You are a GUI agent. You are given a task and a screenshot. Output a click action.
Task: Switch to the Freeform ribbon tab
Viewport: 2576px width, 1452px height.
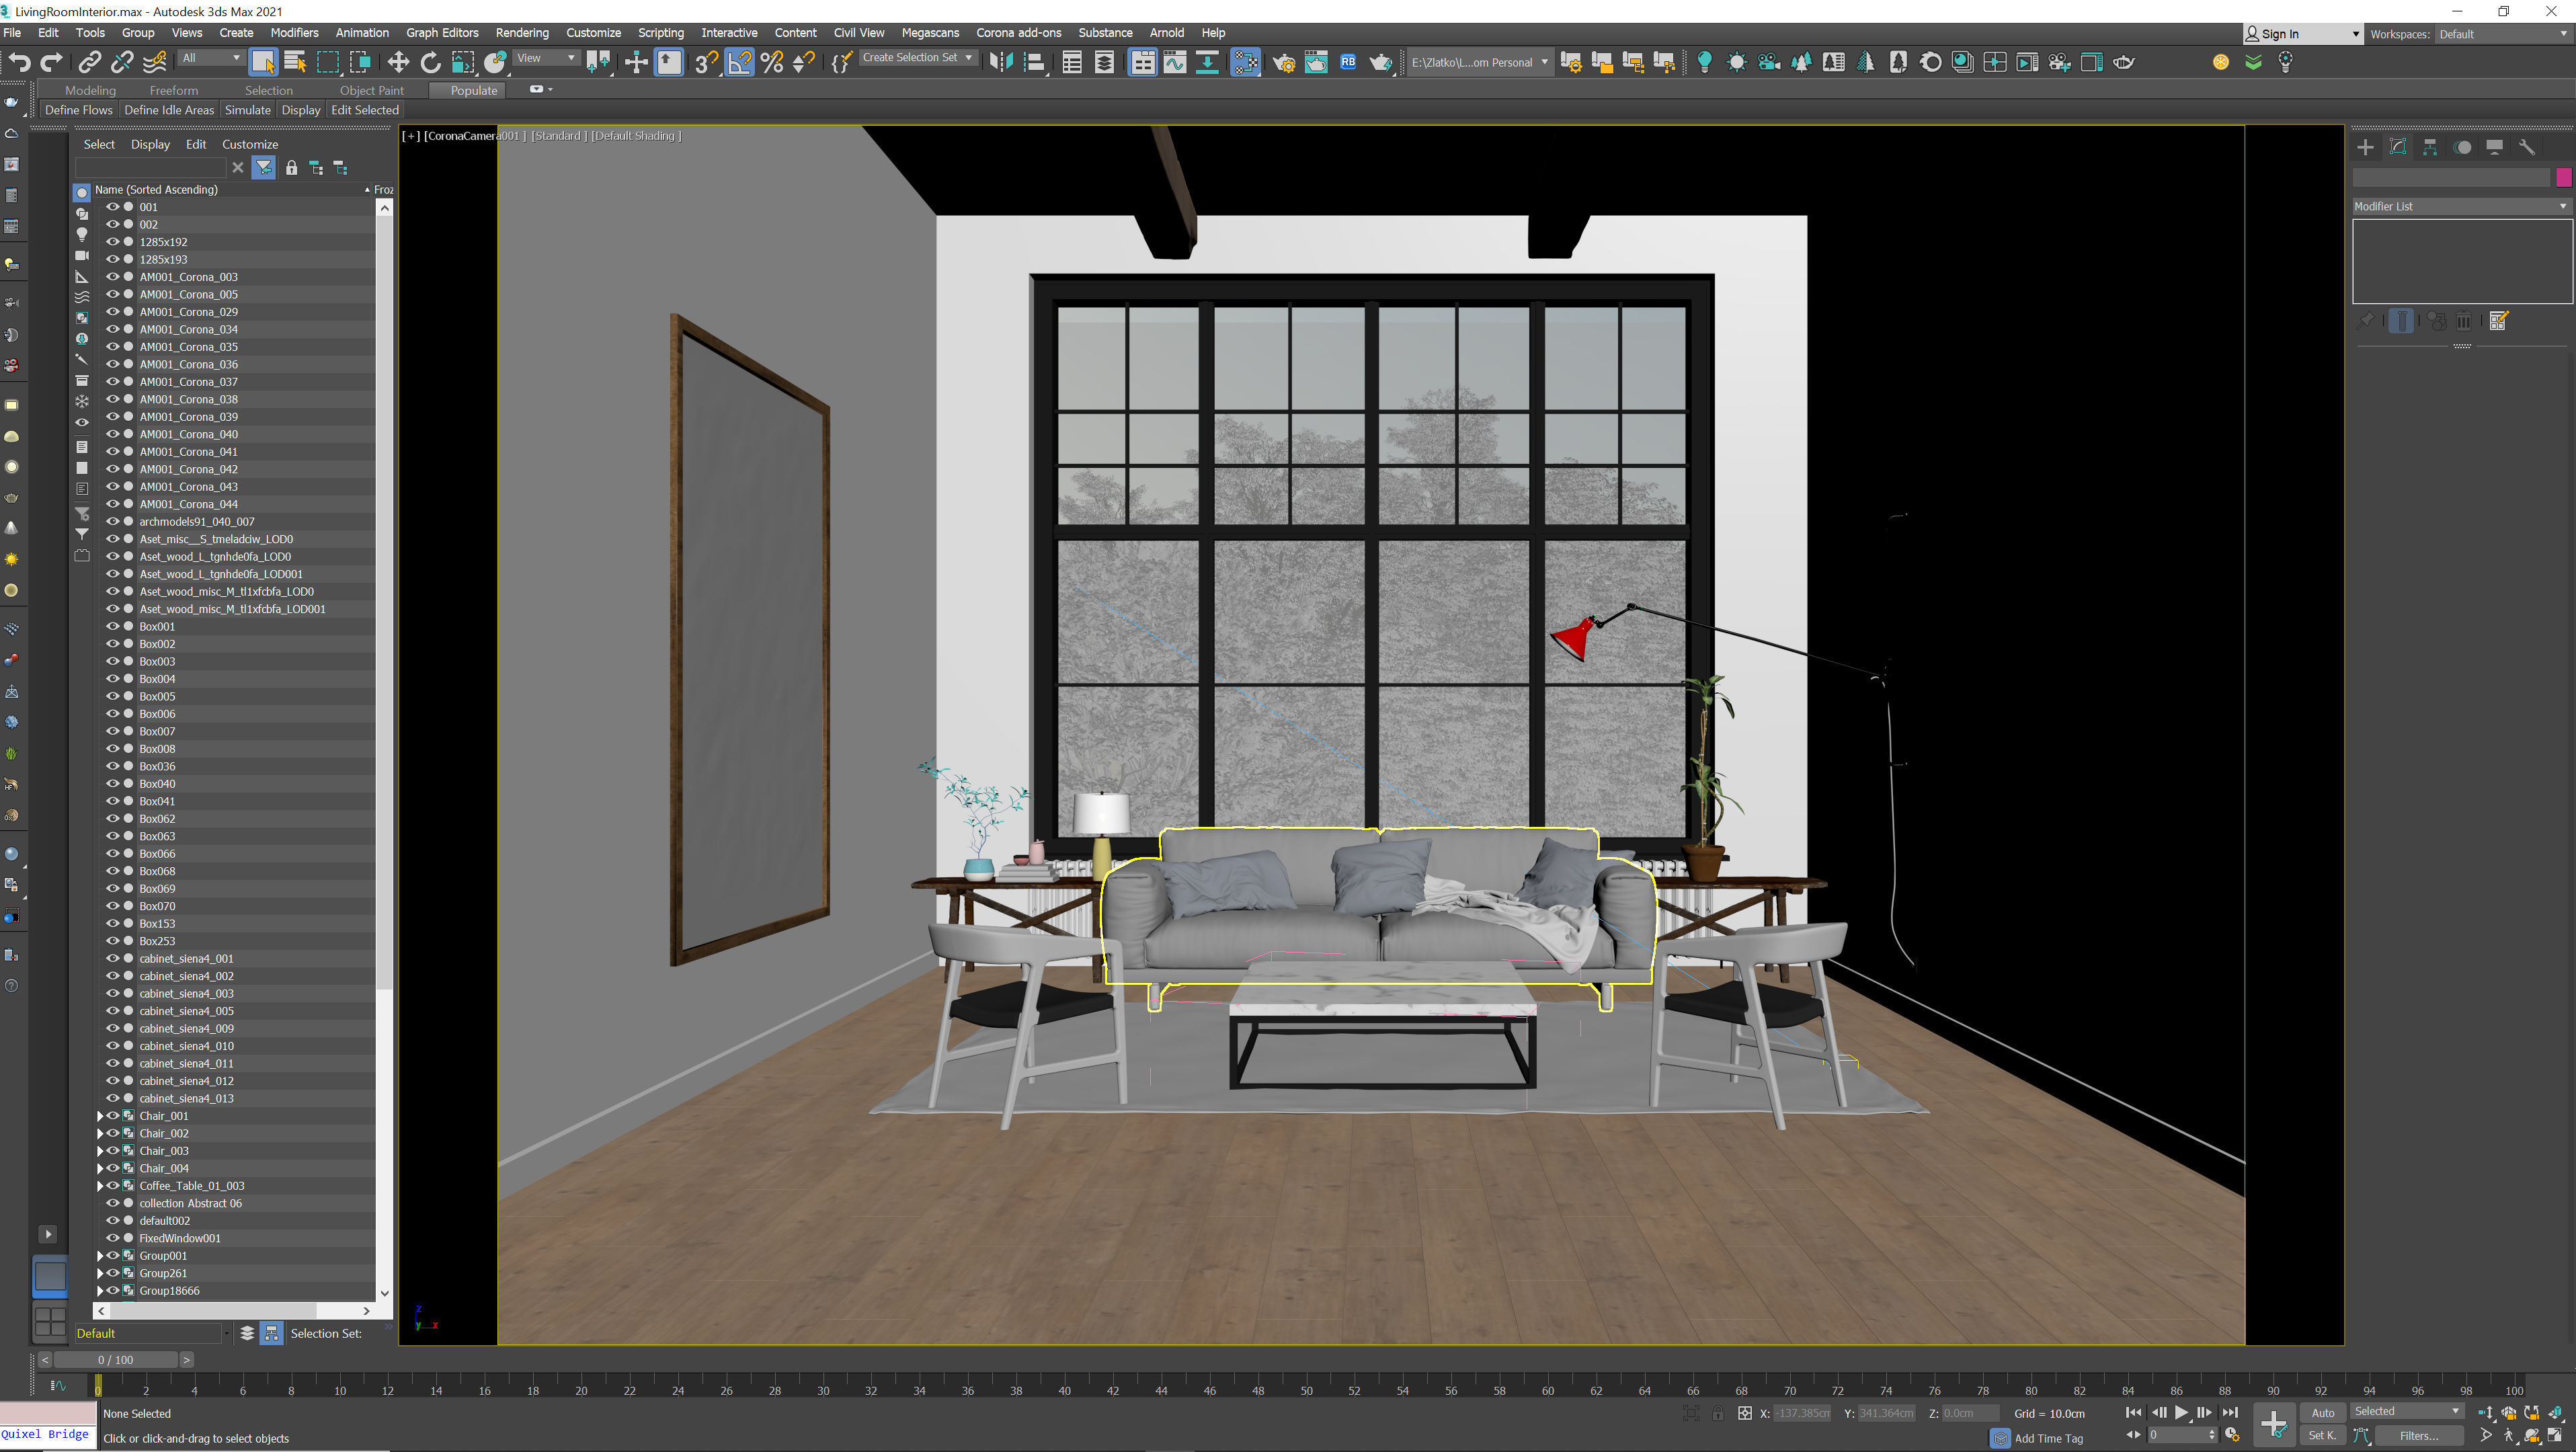coord(174,90)
